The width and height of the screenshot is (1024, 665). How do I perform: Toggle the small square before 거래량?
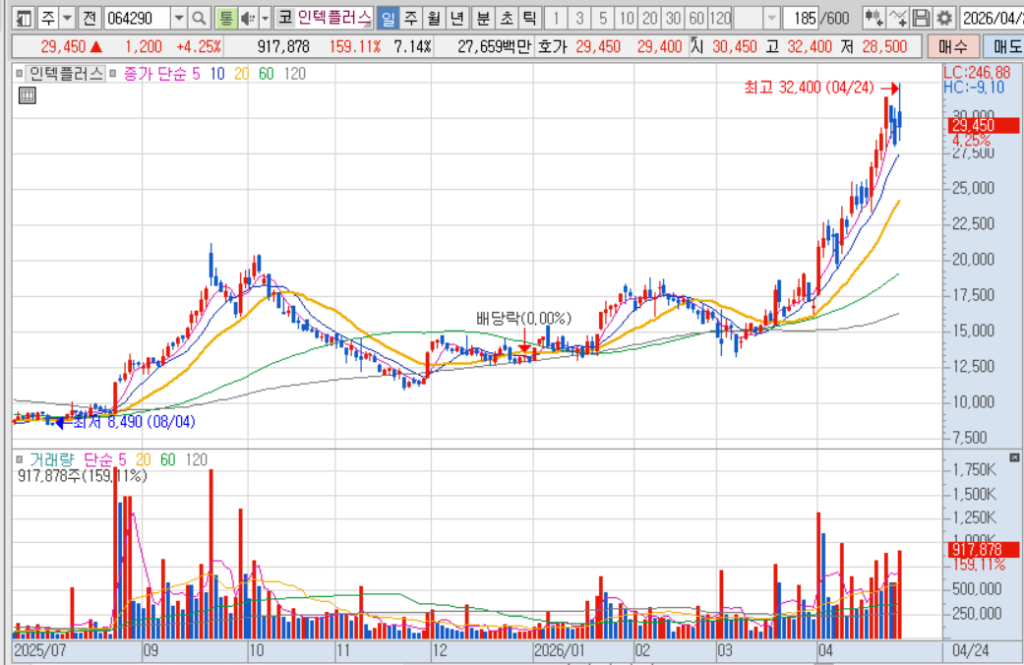19,460
